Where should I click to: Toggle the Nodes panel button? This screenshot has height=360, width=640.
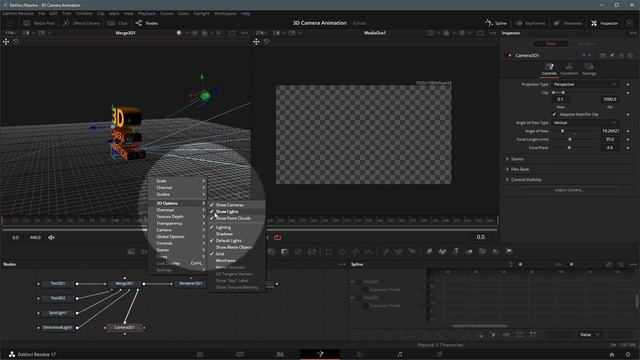147,23
